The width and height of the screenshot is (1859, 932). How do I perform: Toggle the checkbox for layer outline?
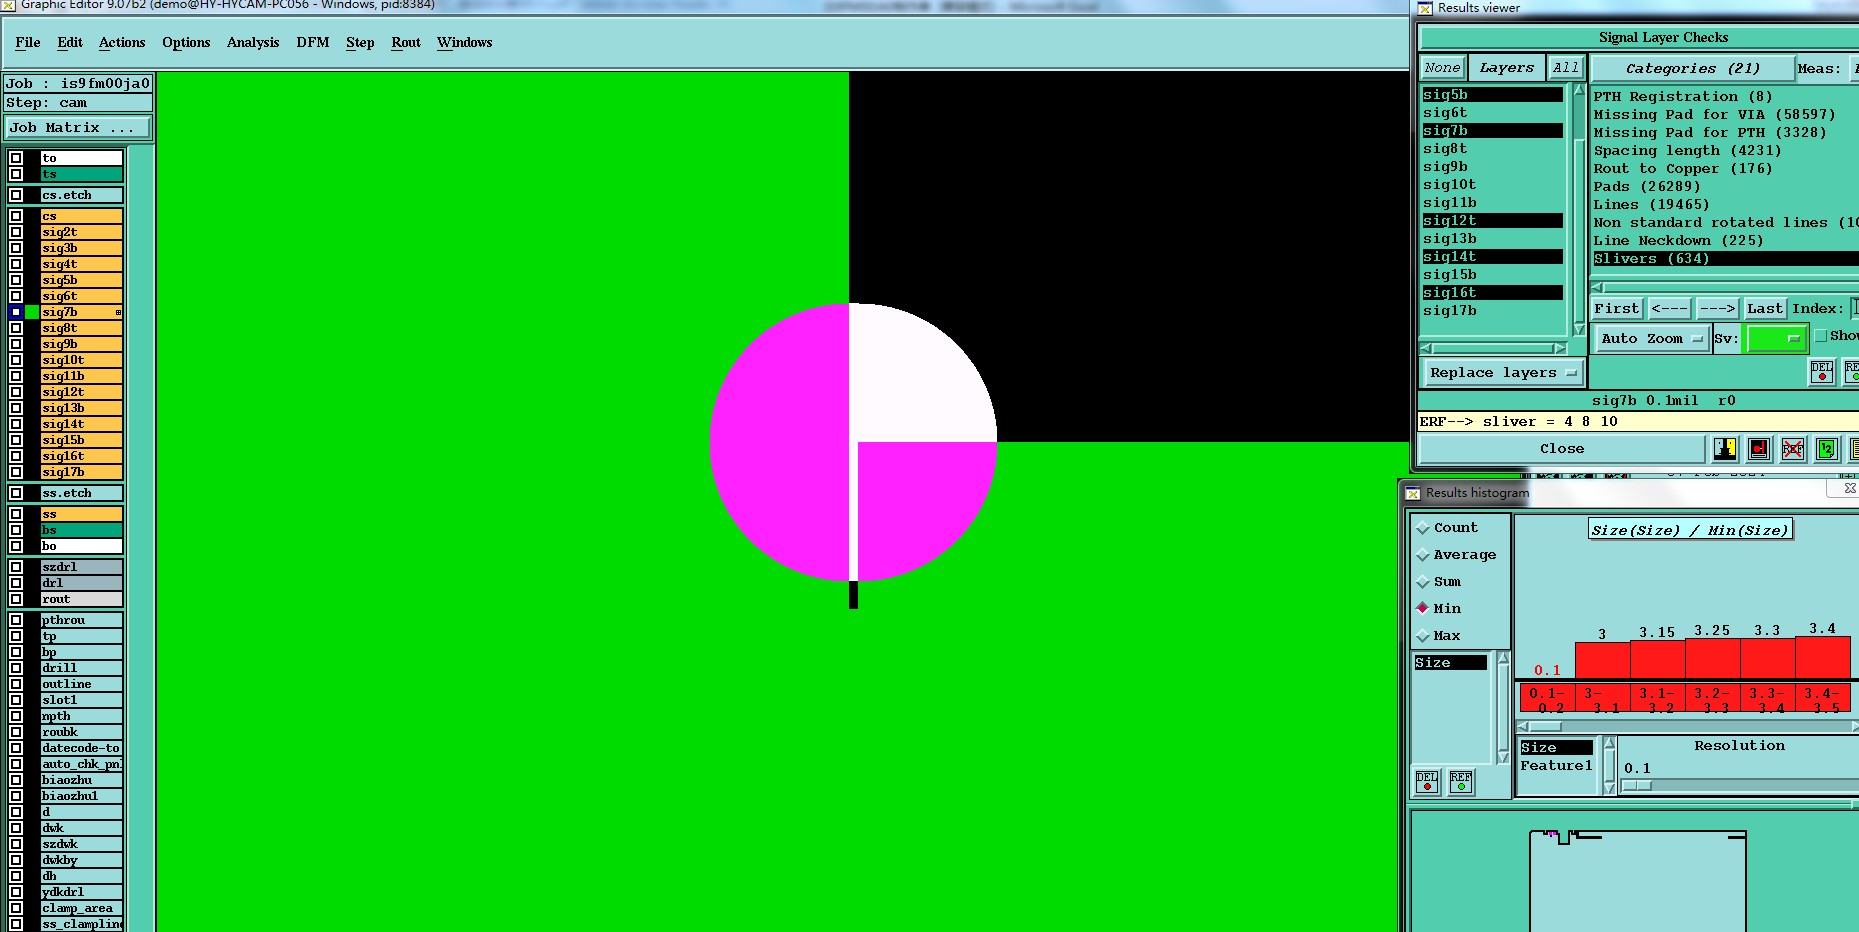[x=16, y=684]
